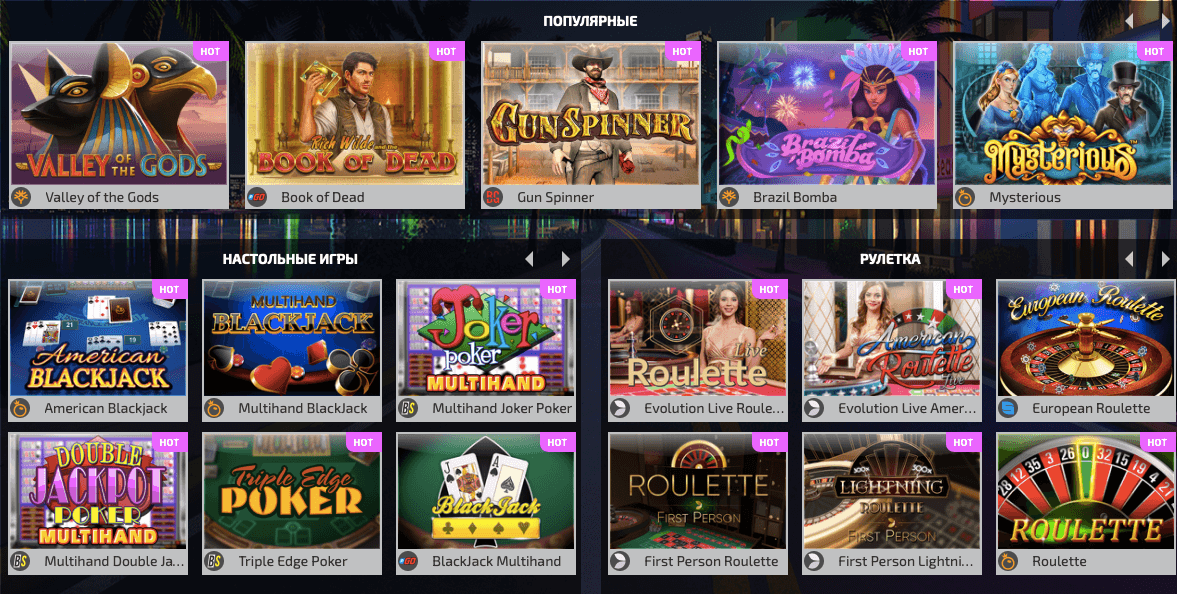Click HOT badge on Mysterious game tile
Screen dimensions: 1177x594
click(x=1153, y=52)
